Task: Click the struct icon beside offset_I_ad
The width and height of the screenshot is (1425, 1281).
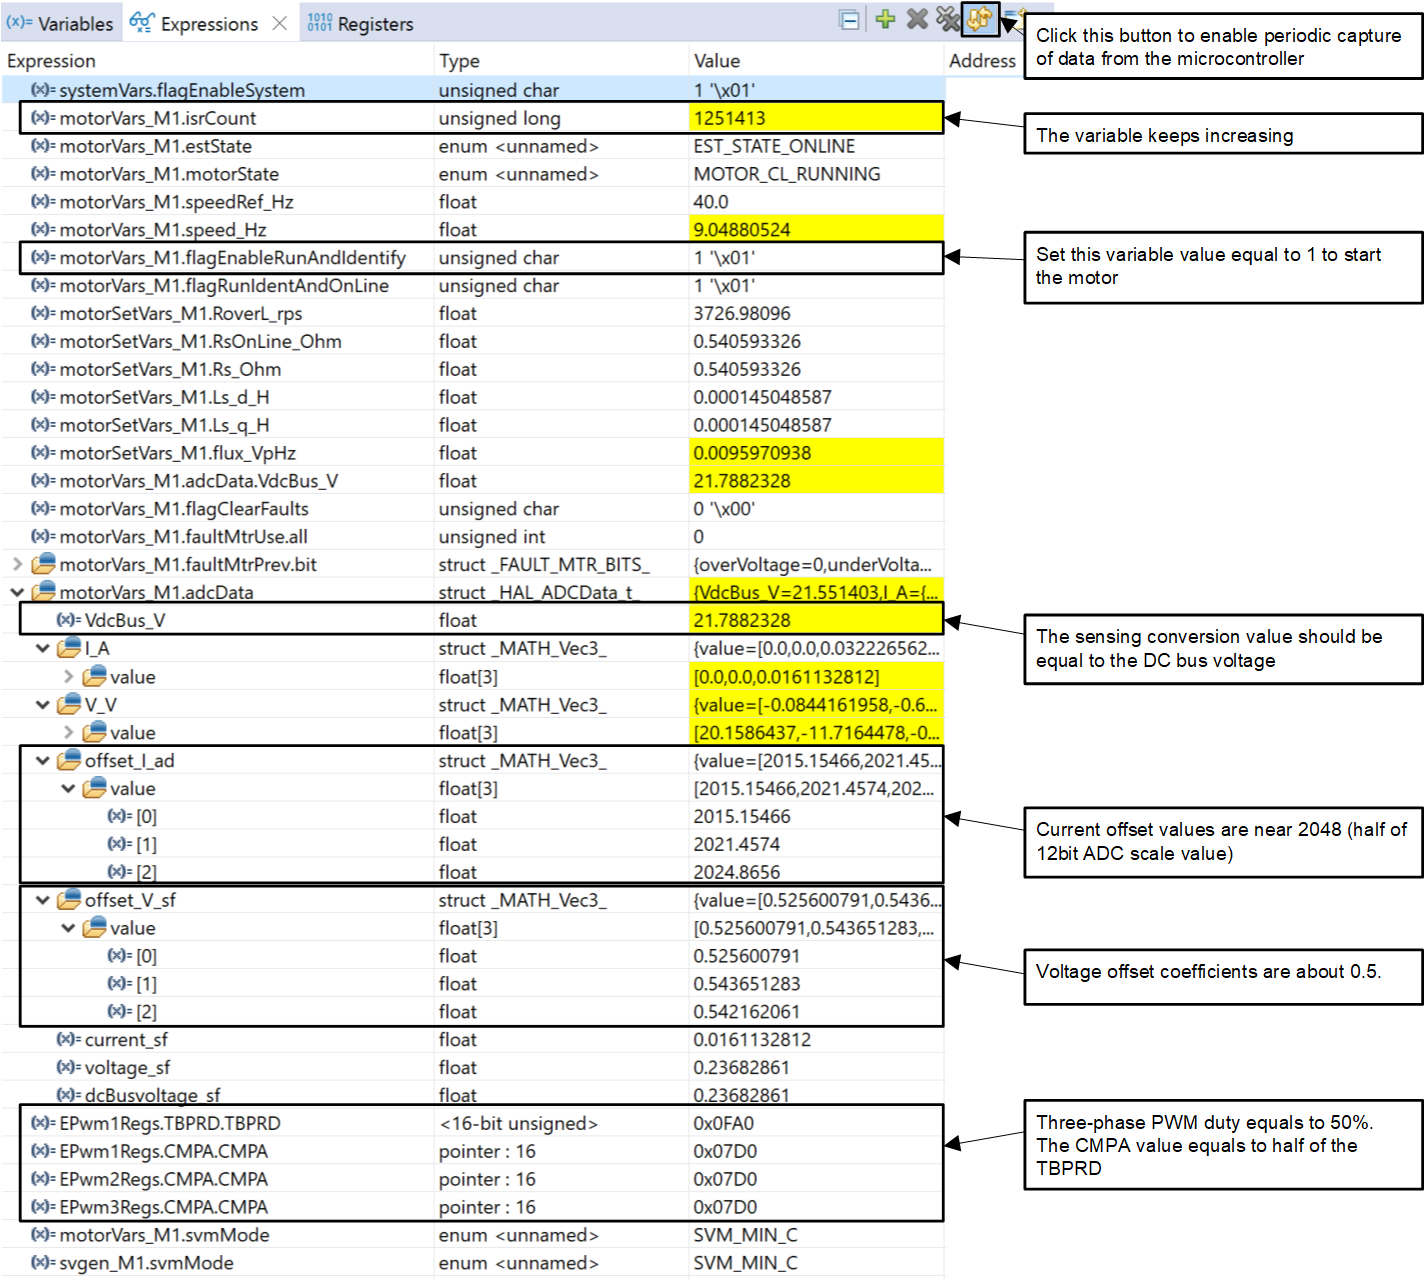Action: 69,760
